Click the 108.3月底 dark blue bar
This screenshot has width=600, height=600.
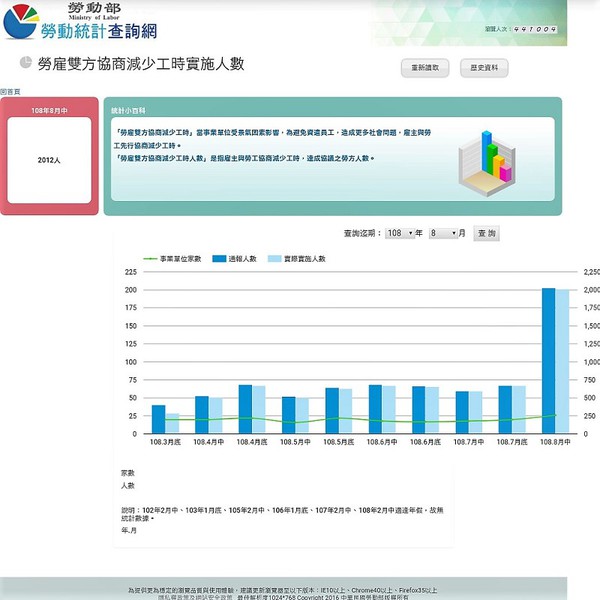click(158, 419)
